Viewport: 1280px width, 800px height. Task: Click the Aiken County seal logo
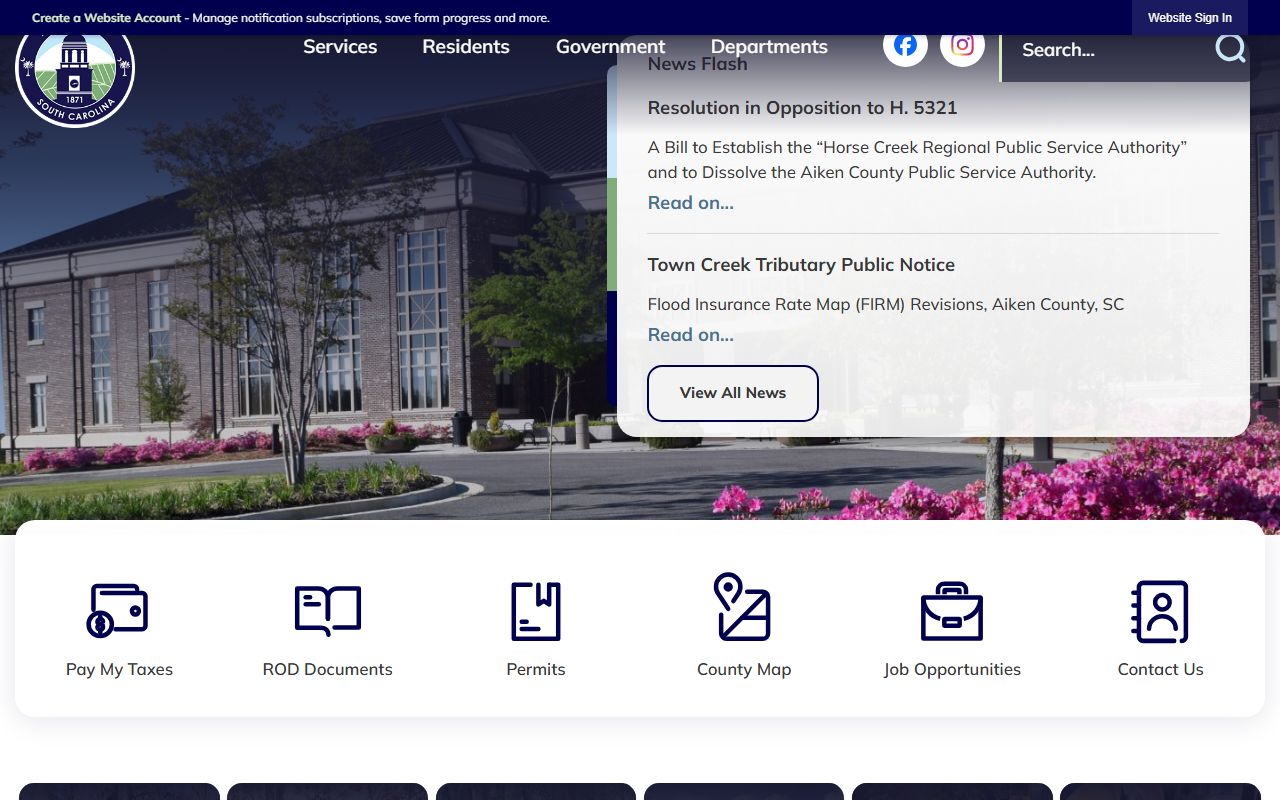(75, 80)
